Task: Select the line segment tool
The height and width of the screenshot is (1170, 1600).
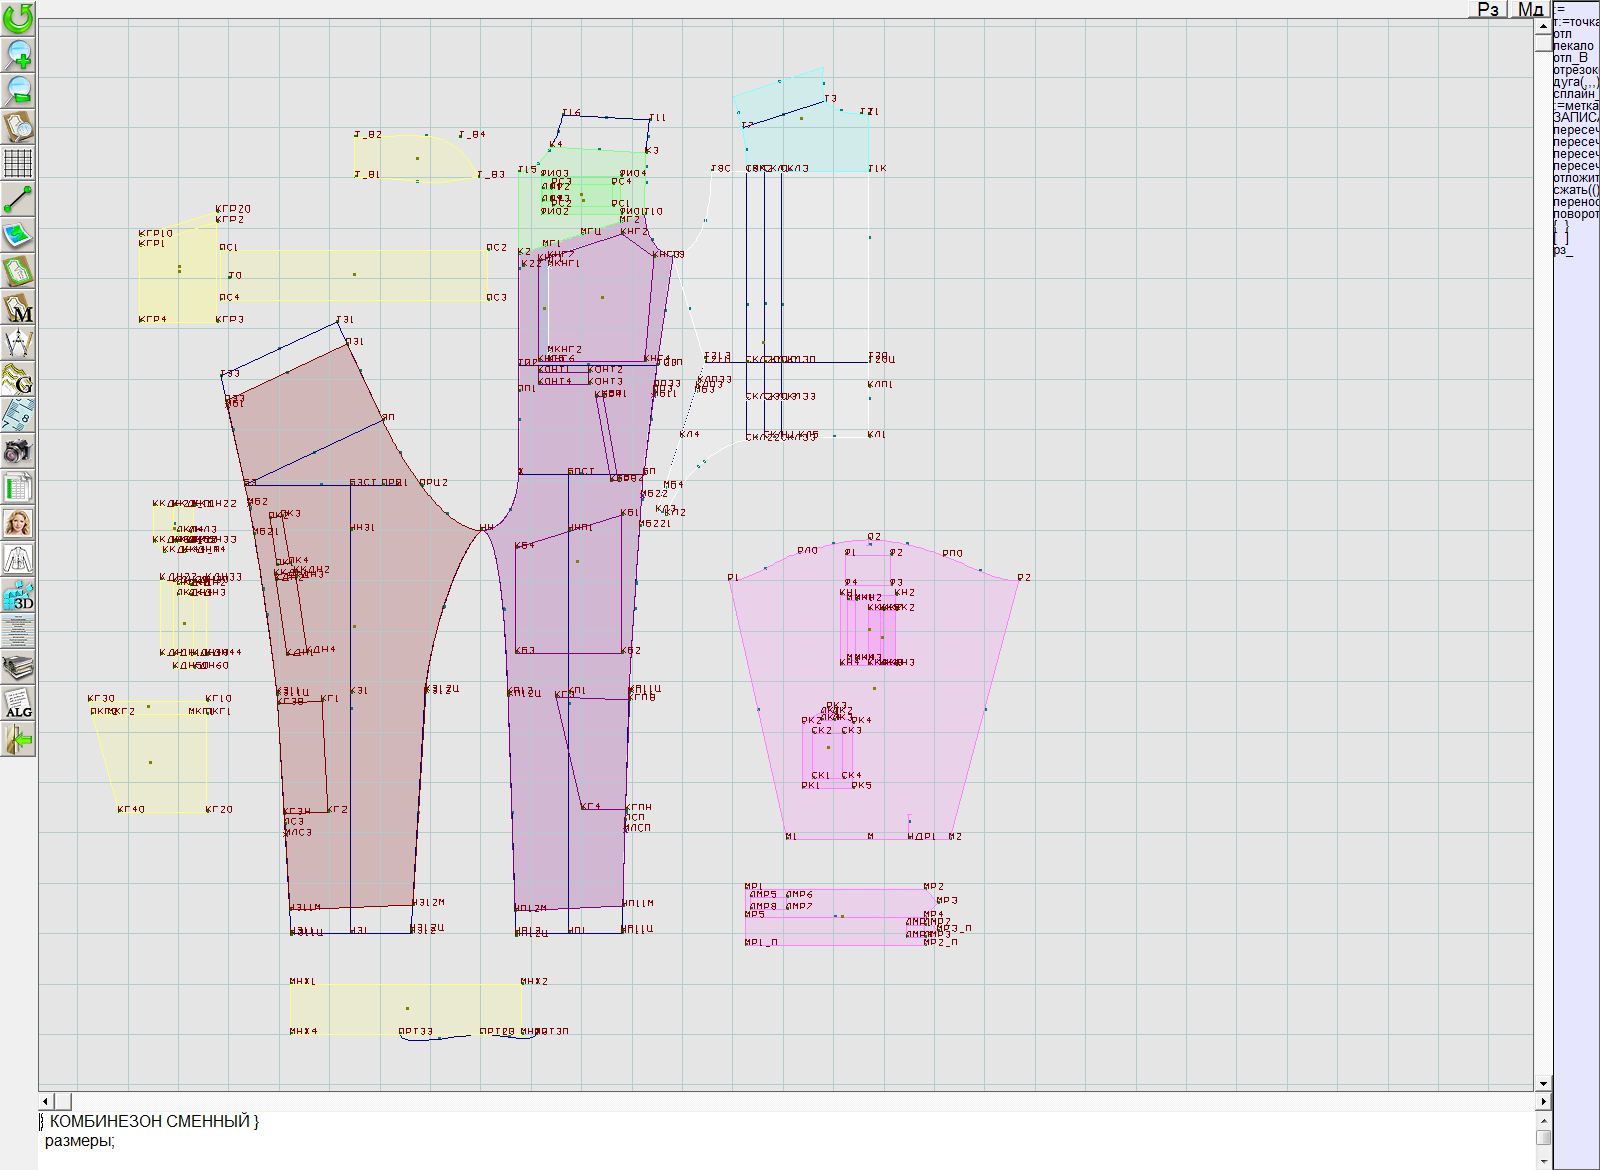Action: 18,199
